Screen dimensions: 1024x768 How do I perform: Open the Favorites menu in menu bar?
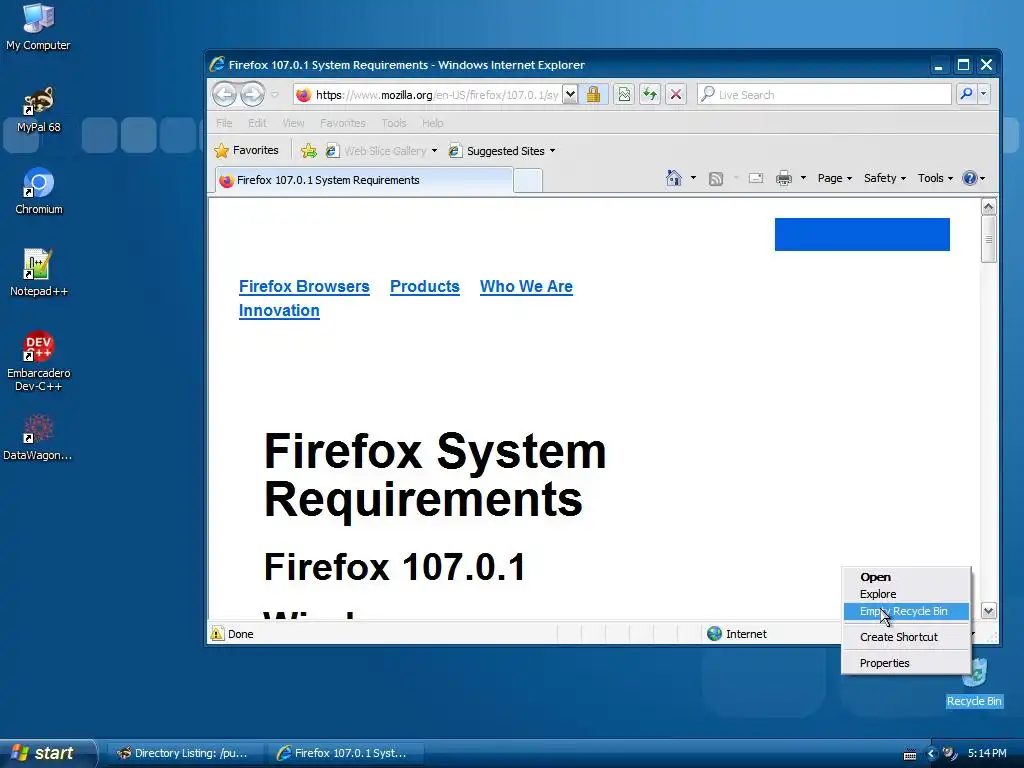343,123
